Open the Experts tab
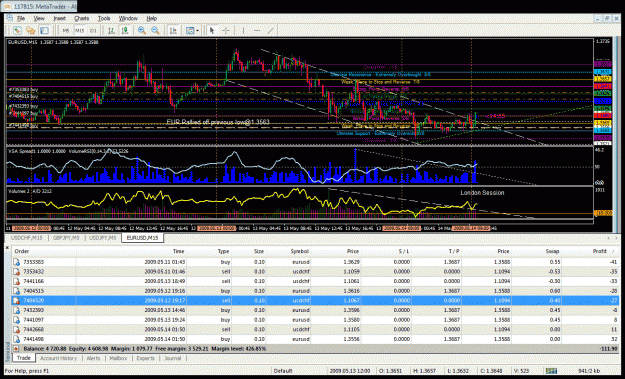Image resolution: width=625 pixels, height=379 pixels. [x=145, y=358]
